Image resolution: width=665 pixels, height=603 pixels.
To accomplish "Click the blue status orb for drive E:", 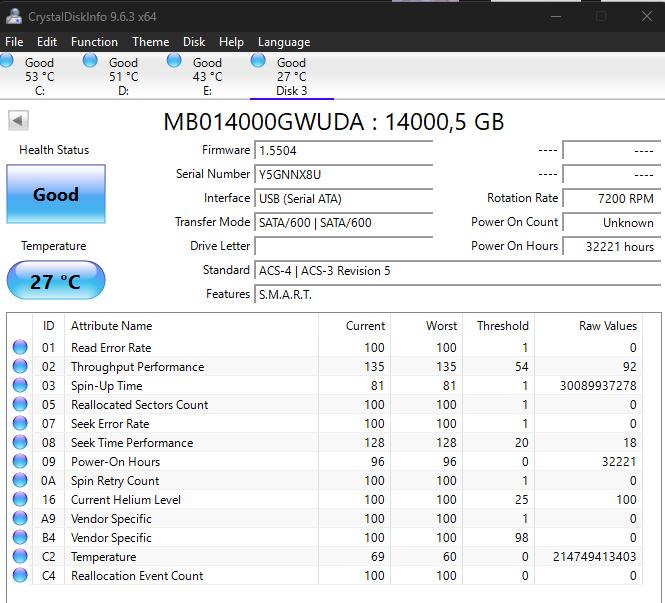I will click(x=174, y=61).
